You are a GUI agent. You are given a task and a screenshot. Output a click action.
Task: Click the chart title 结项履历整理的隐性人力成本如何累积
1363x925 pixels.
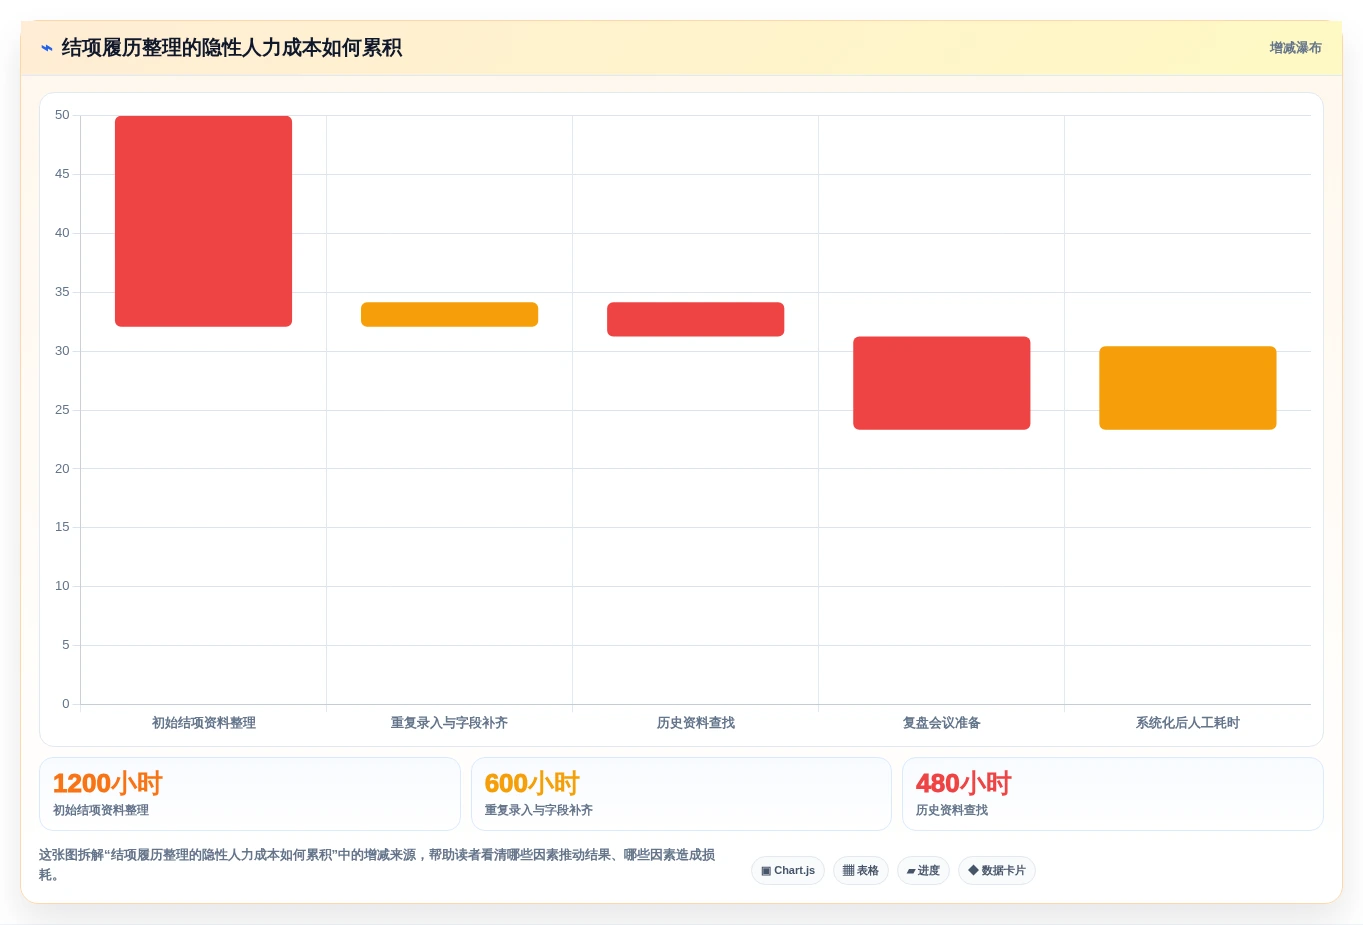click(232, 48)
